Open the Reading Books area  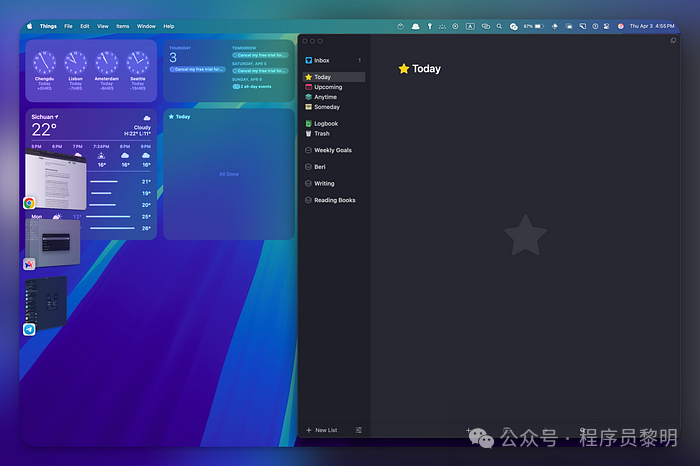pyautogui.click(x=333, y=200)
